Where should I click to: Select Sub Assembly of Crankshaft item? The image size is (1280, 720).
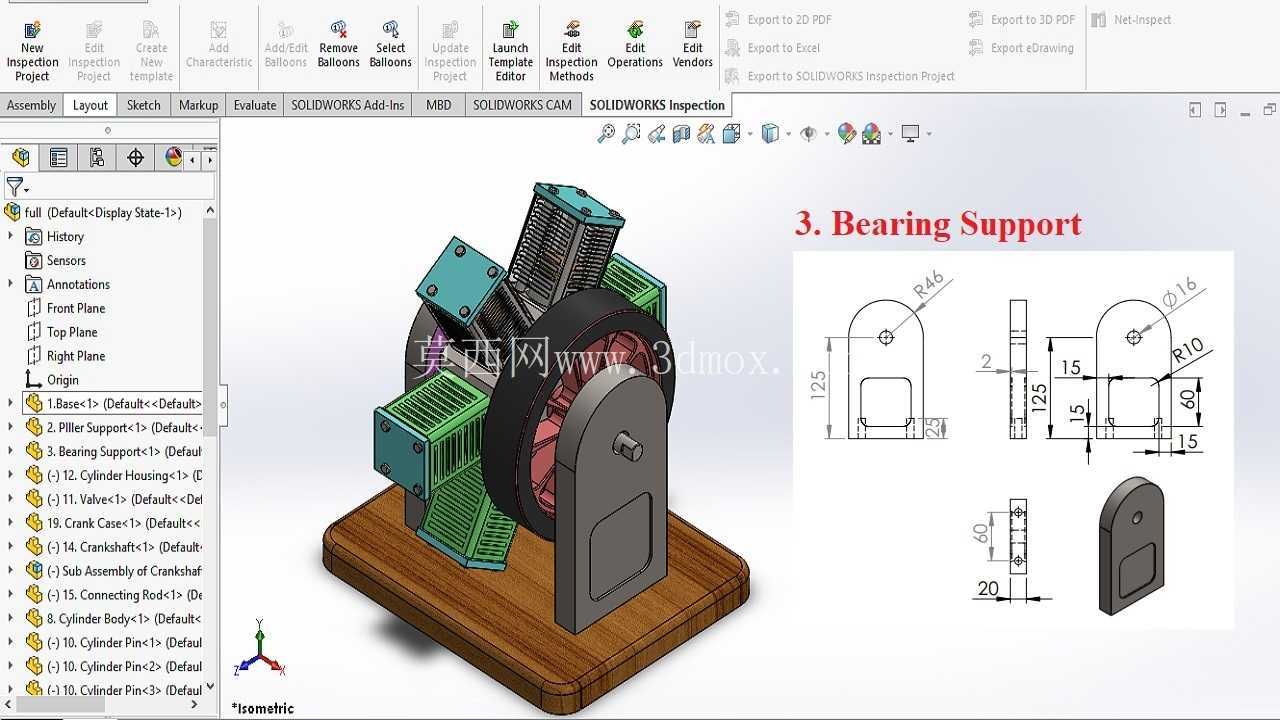click(113, 571)
